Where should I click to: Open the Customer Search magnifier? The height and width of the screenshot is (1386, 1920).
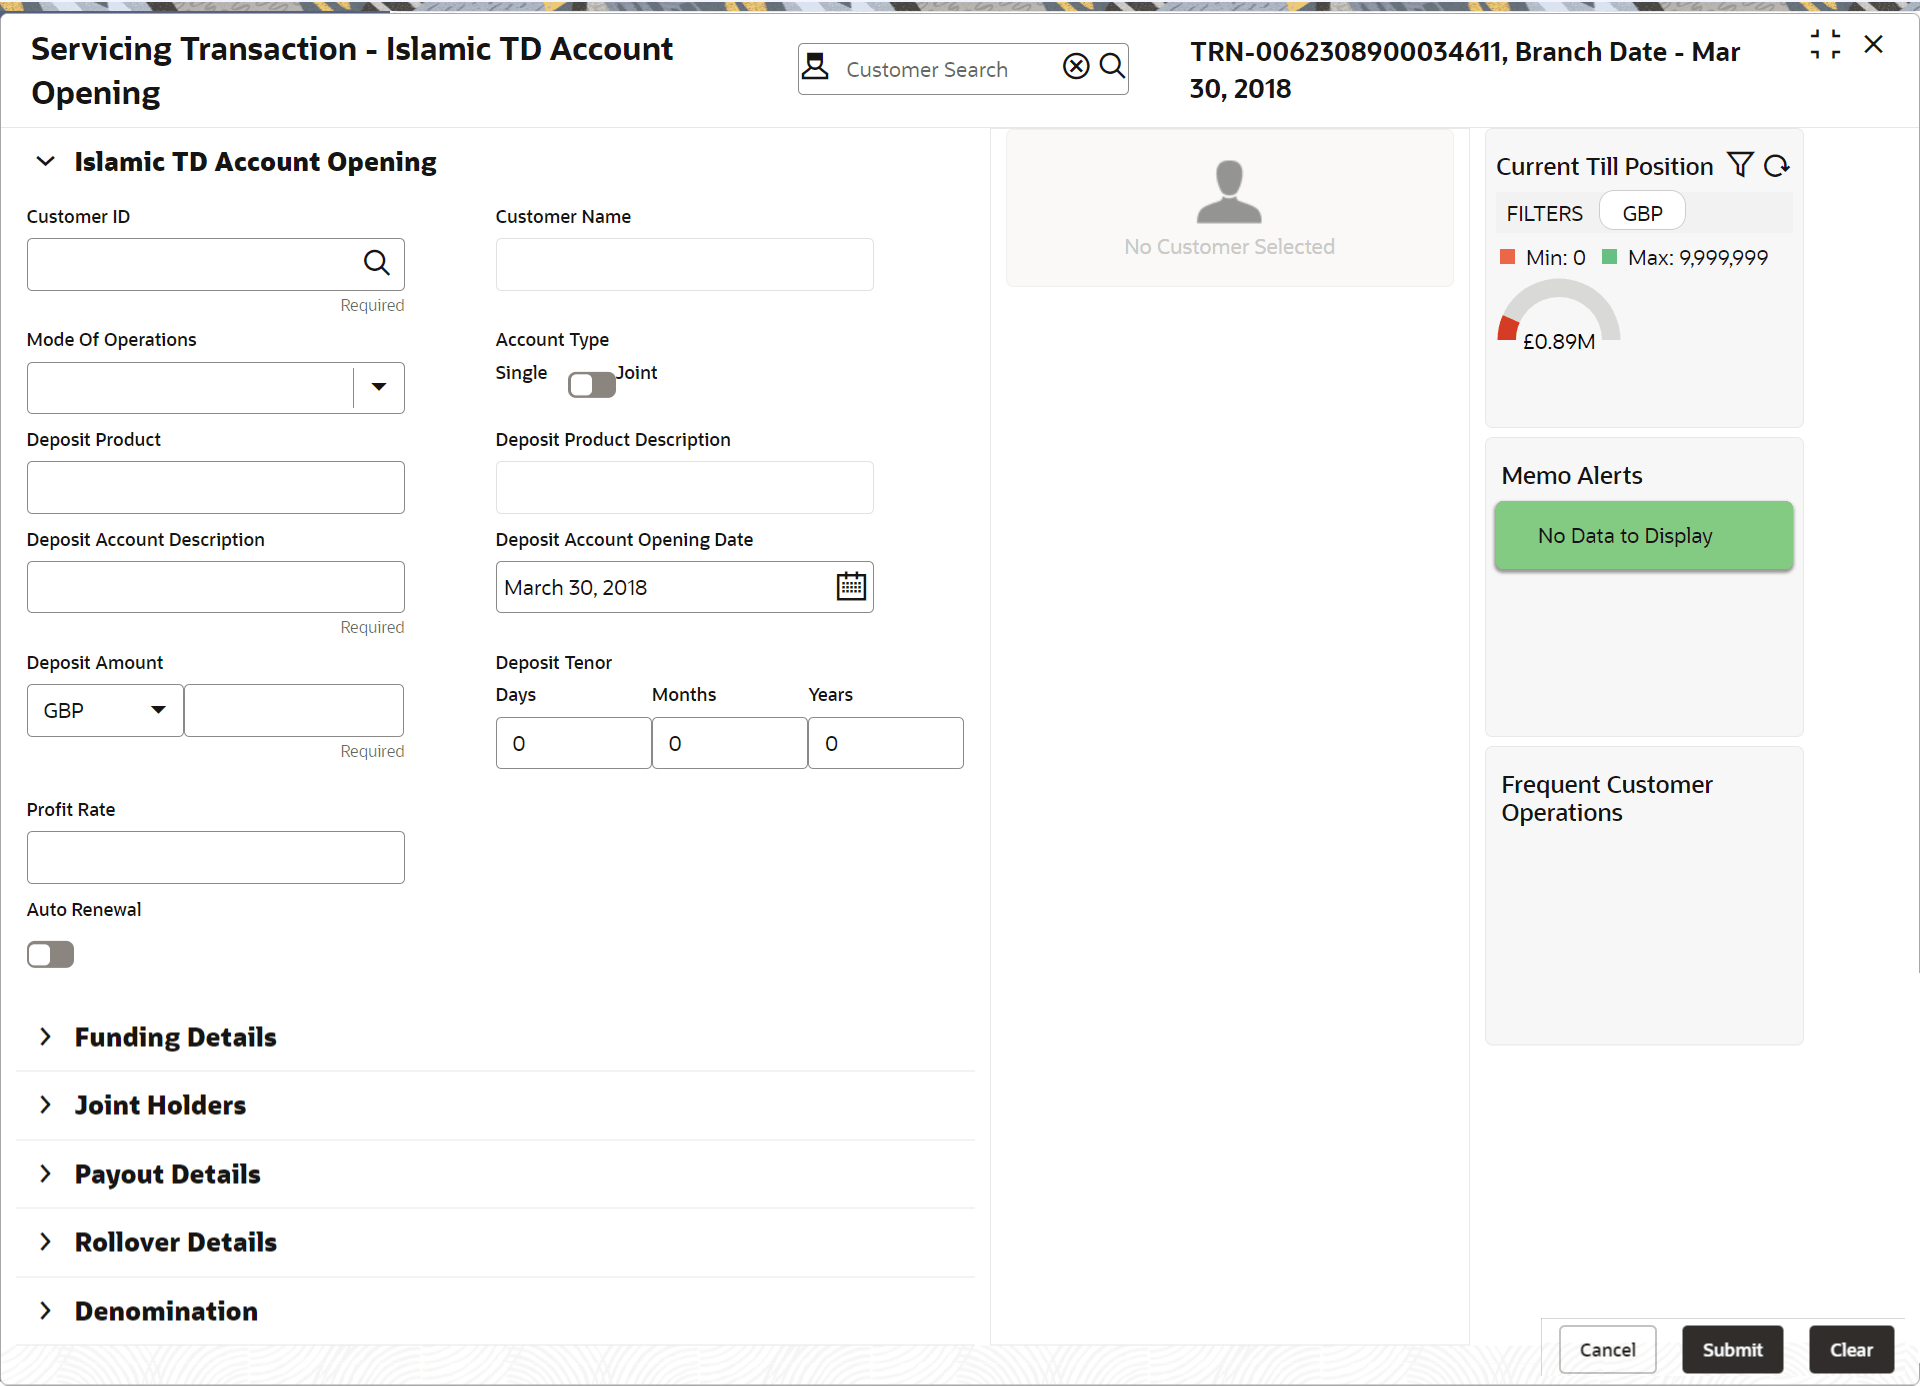pos(1111,67)
